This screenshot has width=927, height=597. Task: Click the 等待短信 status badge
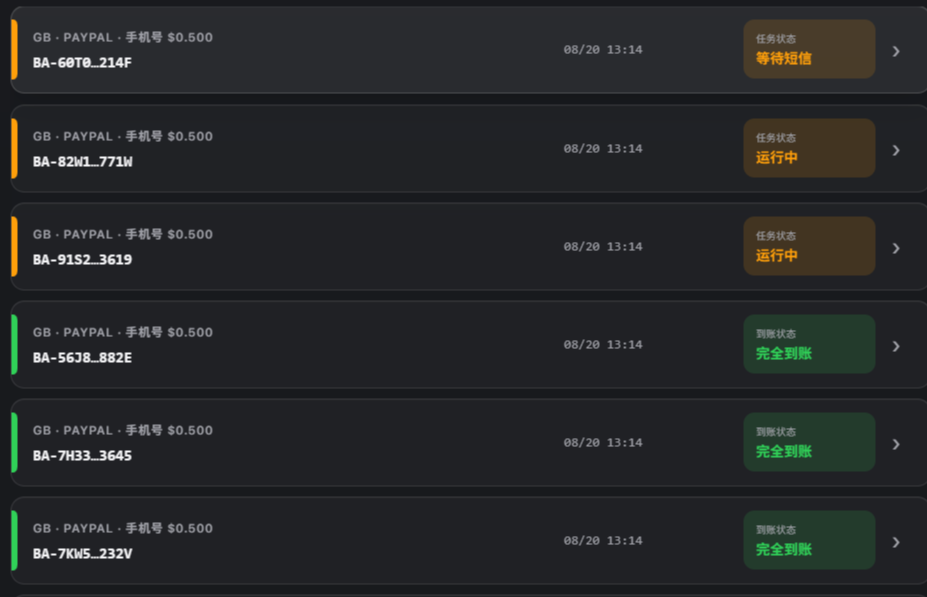click(x=809, y=49)
